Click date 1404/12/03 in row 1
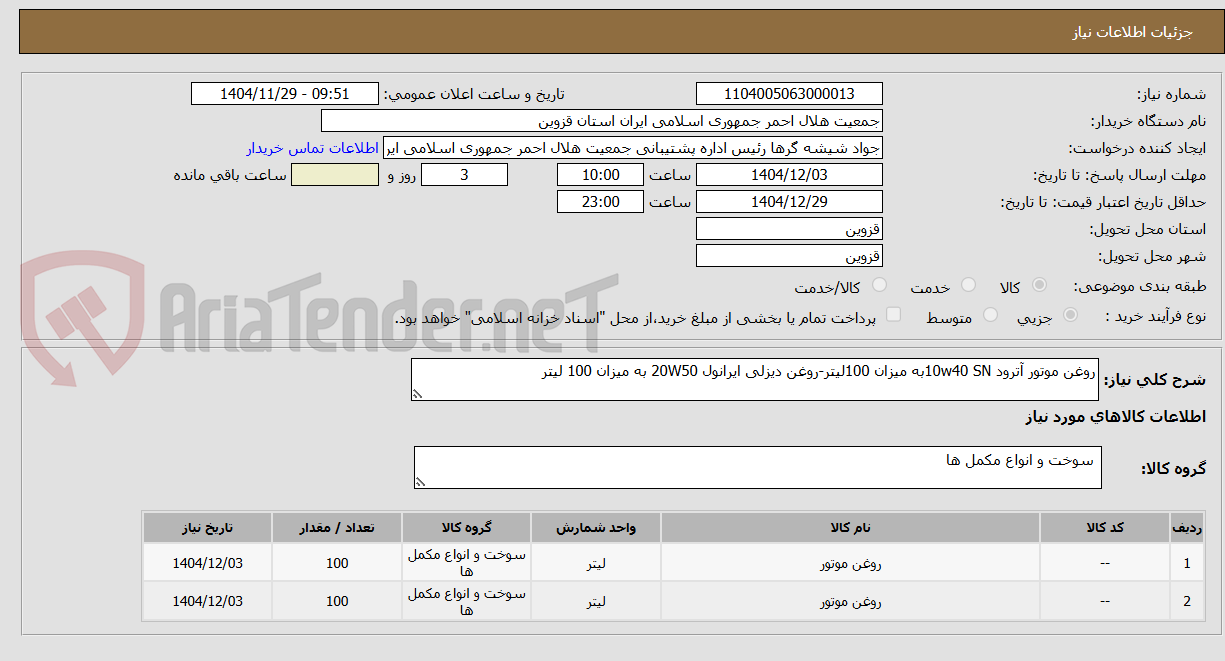The image size is (1225, 661). coord(208,563)
